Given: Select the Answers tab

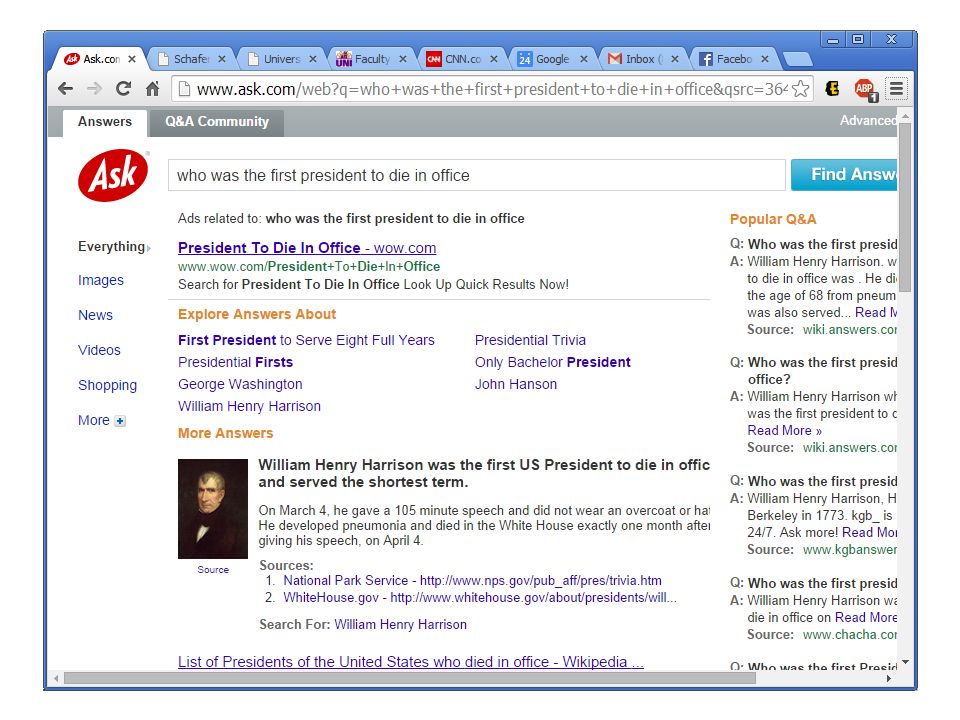Looking at the screenshot, I should [x=105, y=122].
